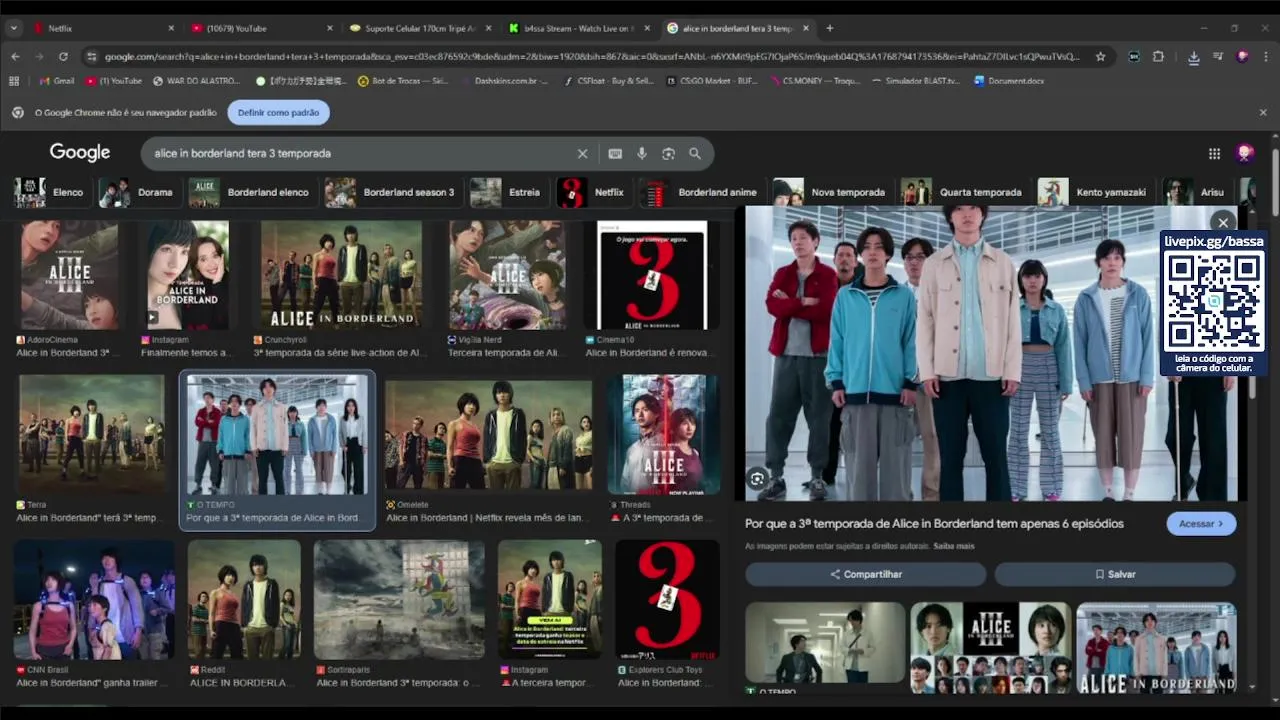Click Definir como padrão button
The height and width of the screenshot is (720, 1280).
click(x=278, y=112)
